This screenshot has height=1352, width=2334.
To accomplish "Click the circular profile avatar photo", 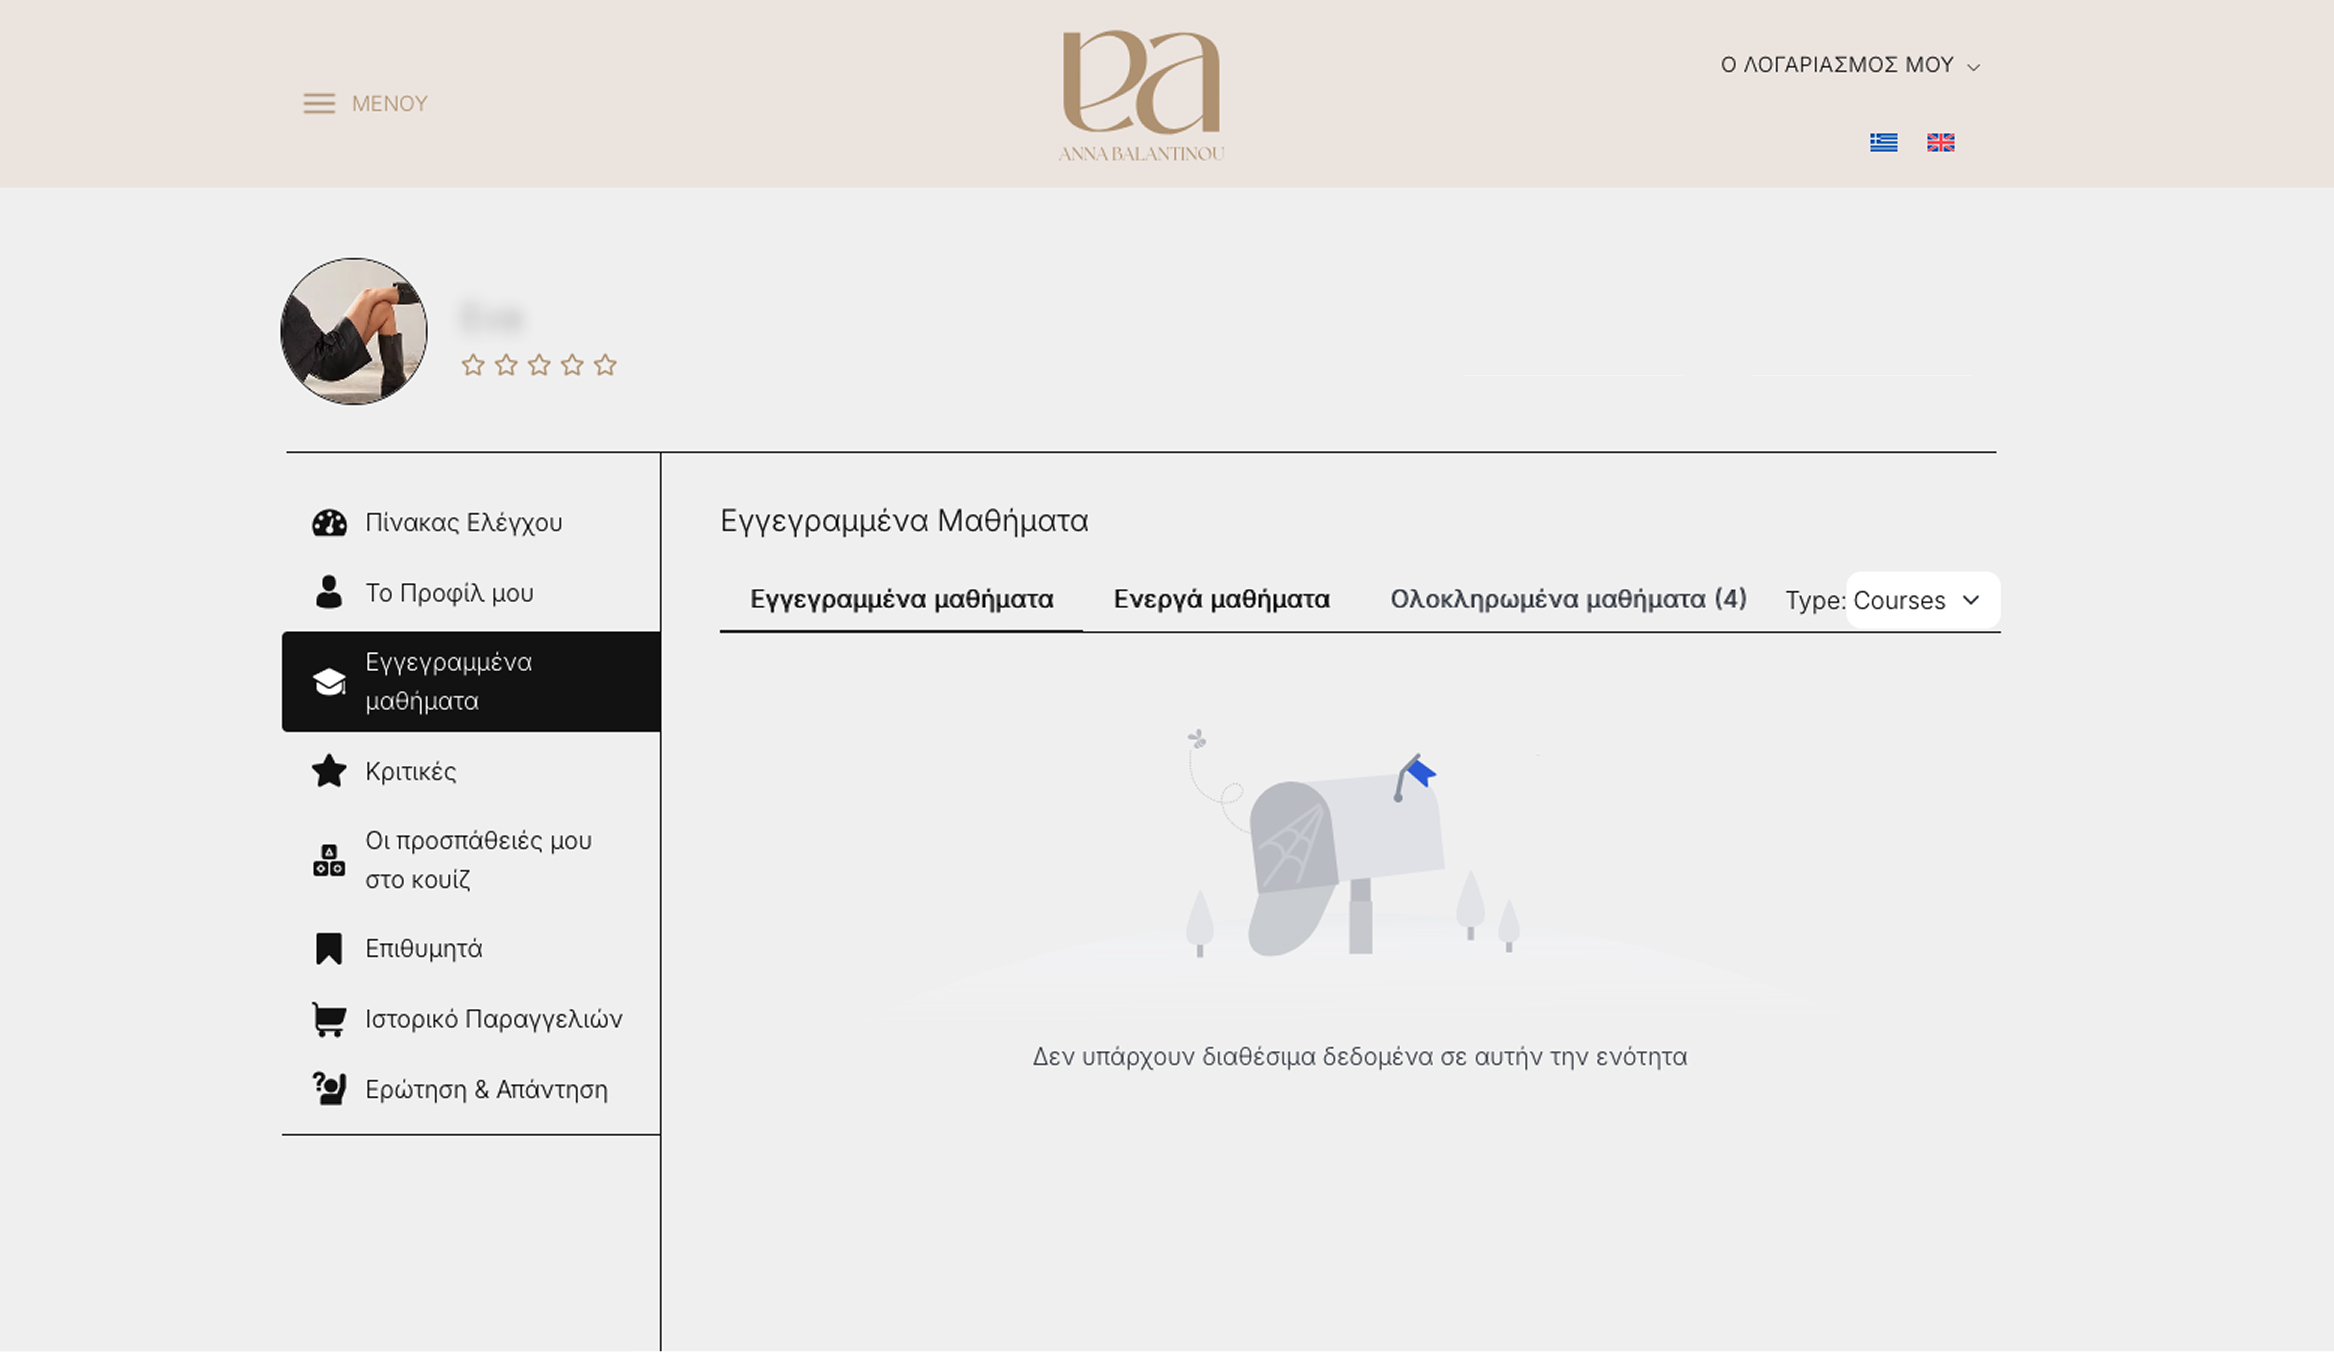I will [354, 332].
